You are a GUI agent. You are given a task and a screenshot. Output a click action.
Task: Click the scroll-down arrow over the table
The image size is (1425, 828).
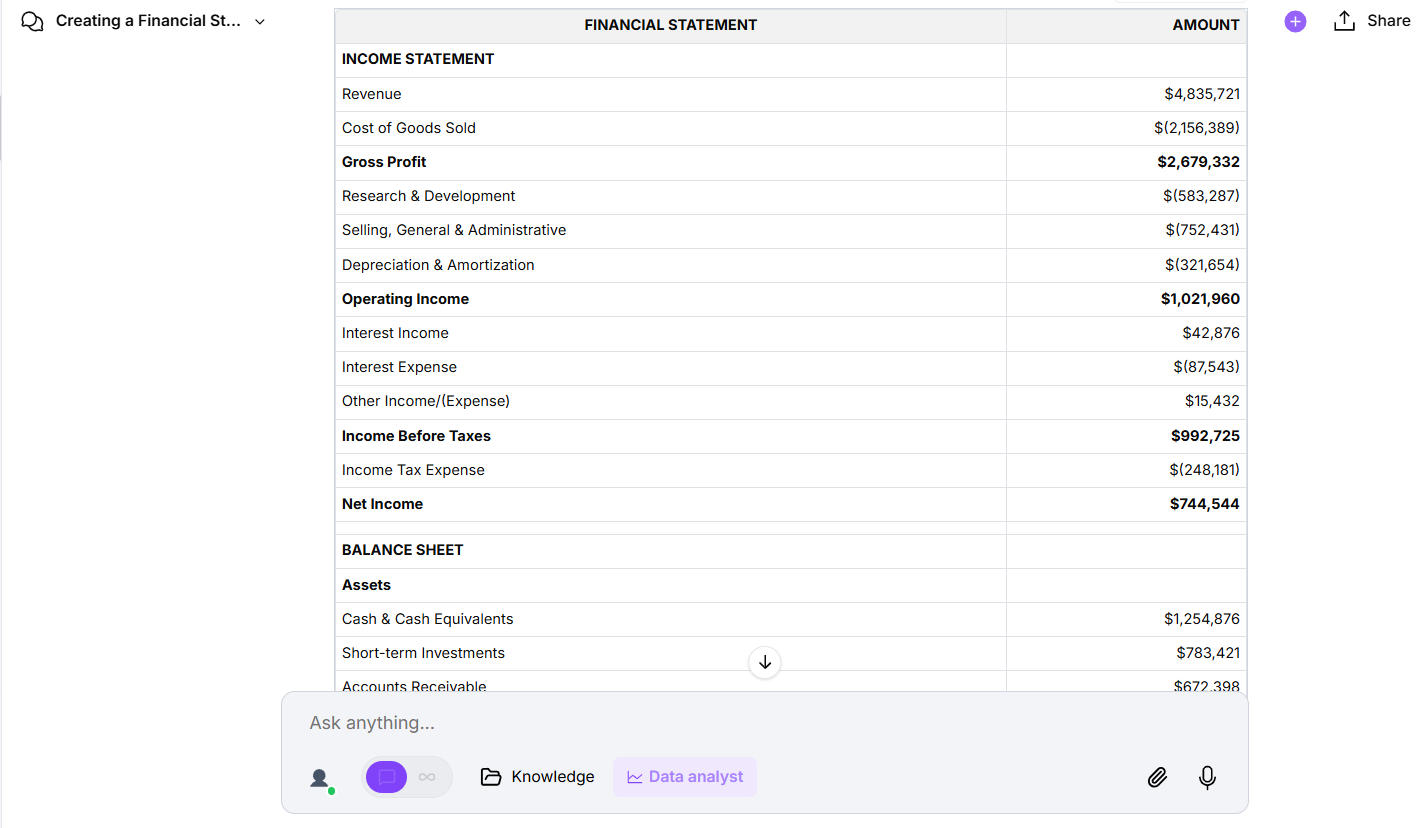(764, 662)
